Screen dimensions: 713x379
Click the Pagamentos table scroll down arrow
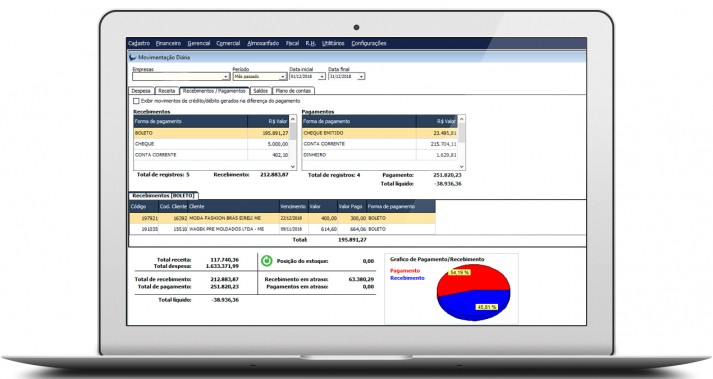(462, 167)
